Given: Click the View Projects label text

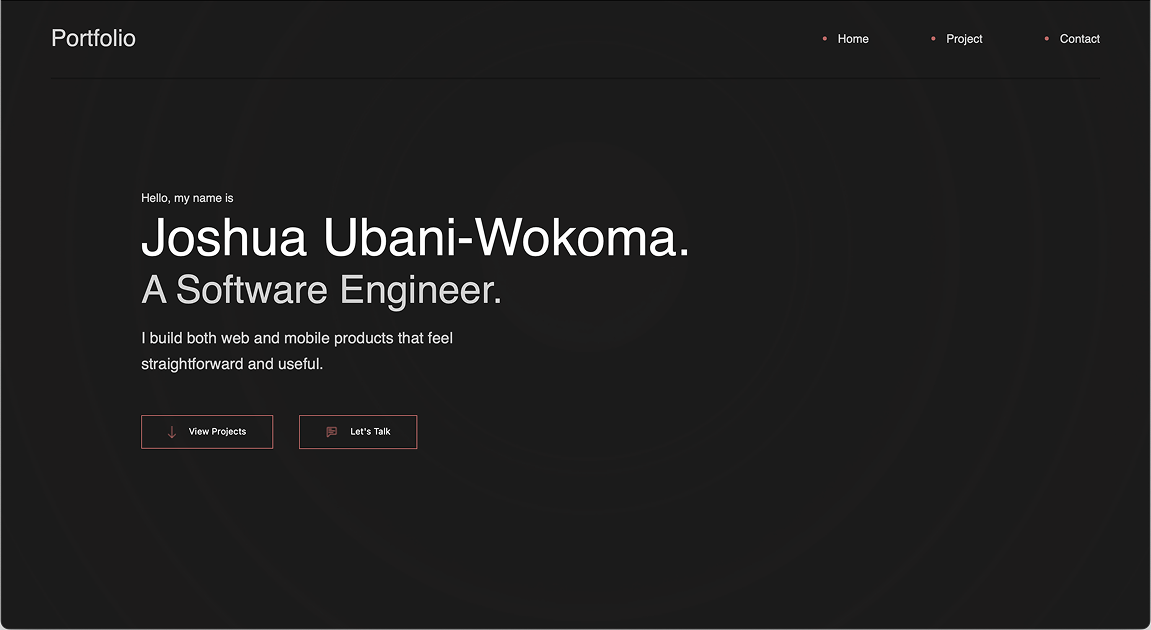Looking at the screenshot, I should [217, 431].
